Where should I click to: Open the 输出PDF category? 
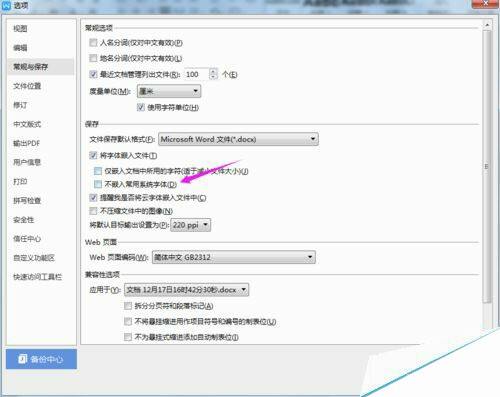(x=26, y=143)
